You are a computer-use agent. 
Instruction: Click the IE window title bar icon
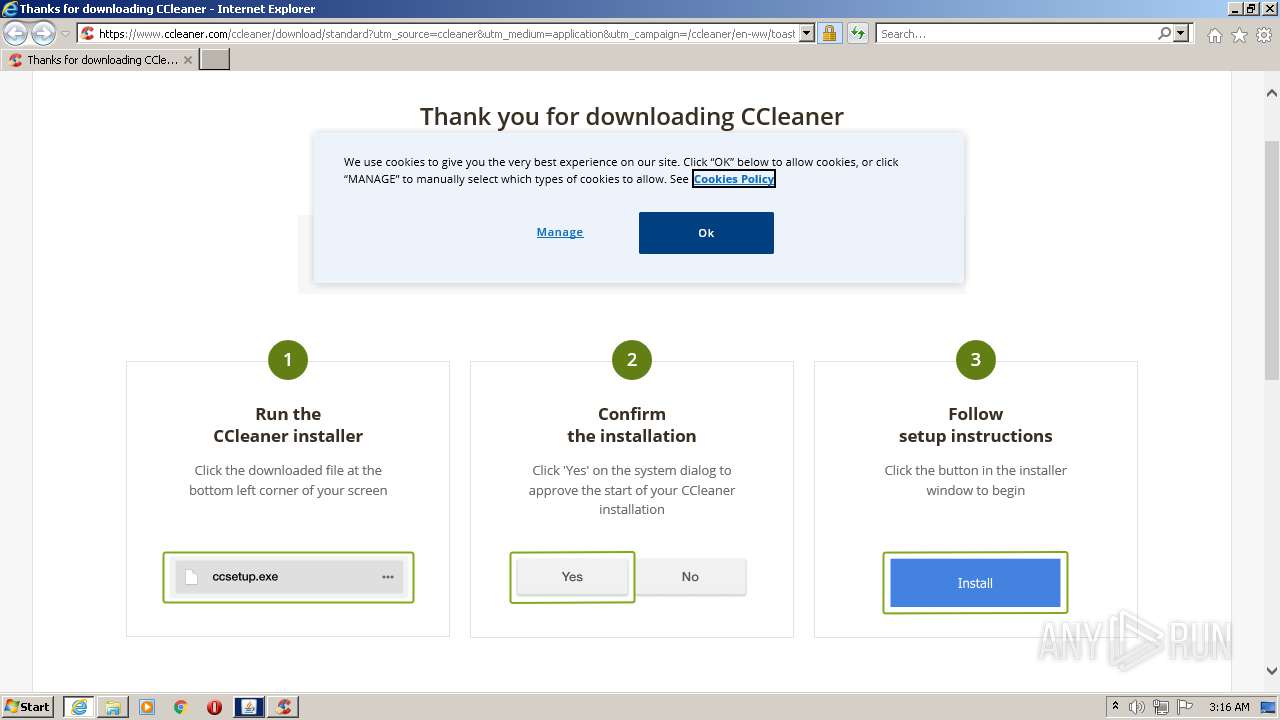tap(10, 9)
